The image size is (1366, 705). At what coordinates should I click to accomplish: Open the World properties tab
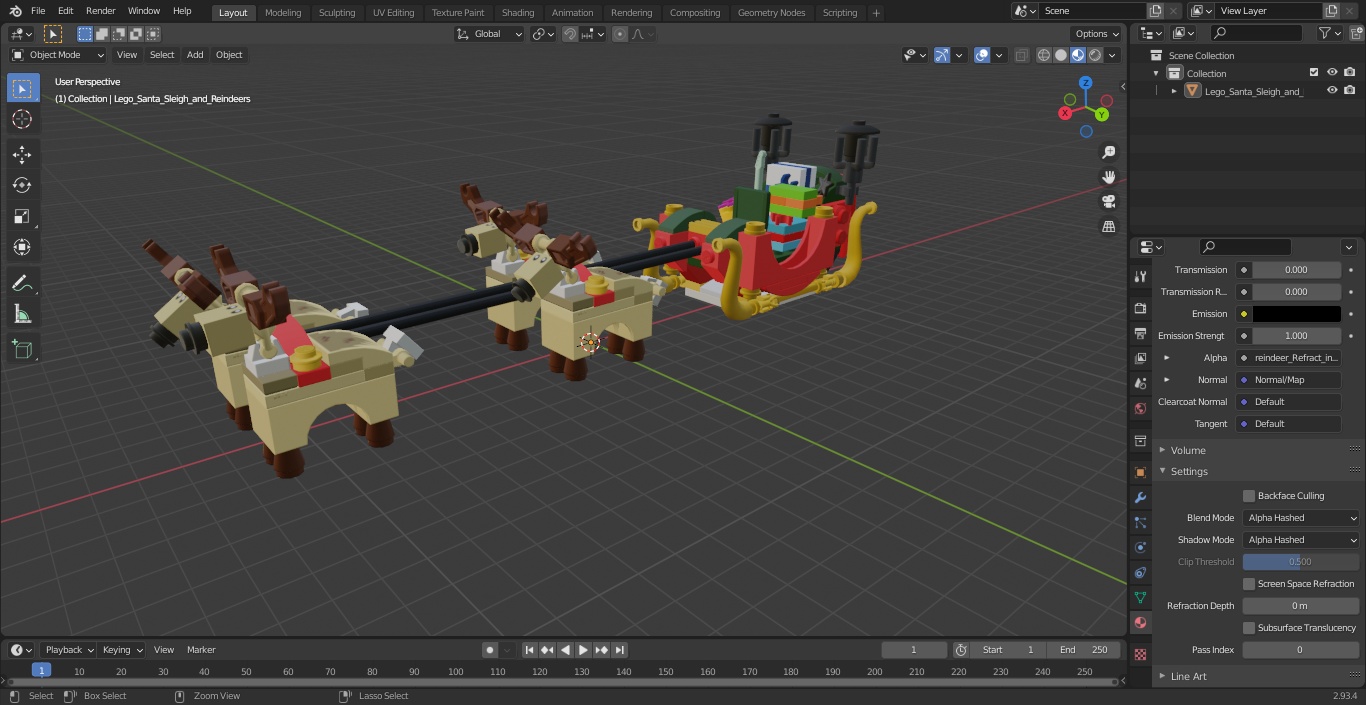coord(1140,408)
